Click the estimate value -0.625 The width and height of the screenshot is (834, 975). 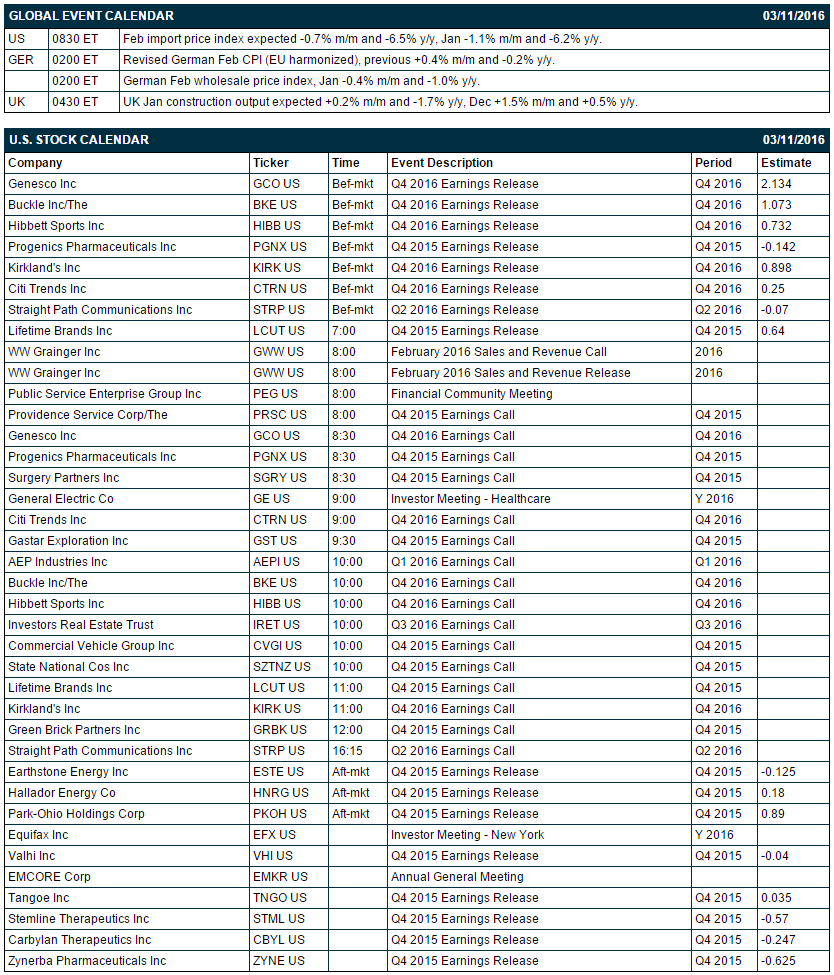(778, 961)
